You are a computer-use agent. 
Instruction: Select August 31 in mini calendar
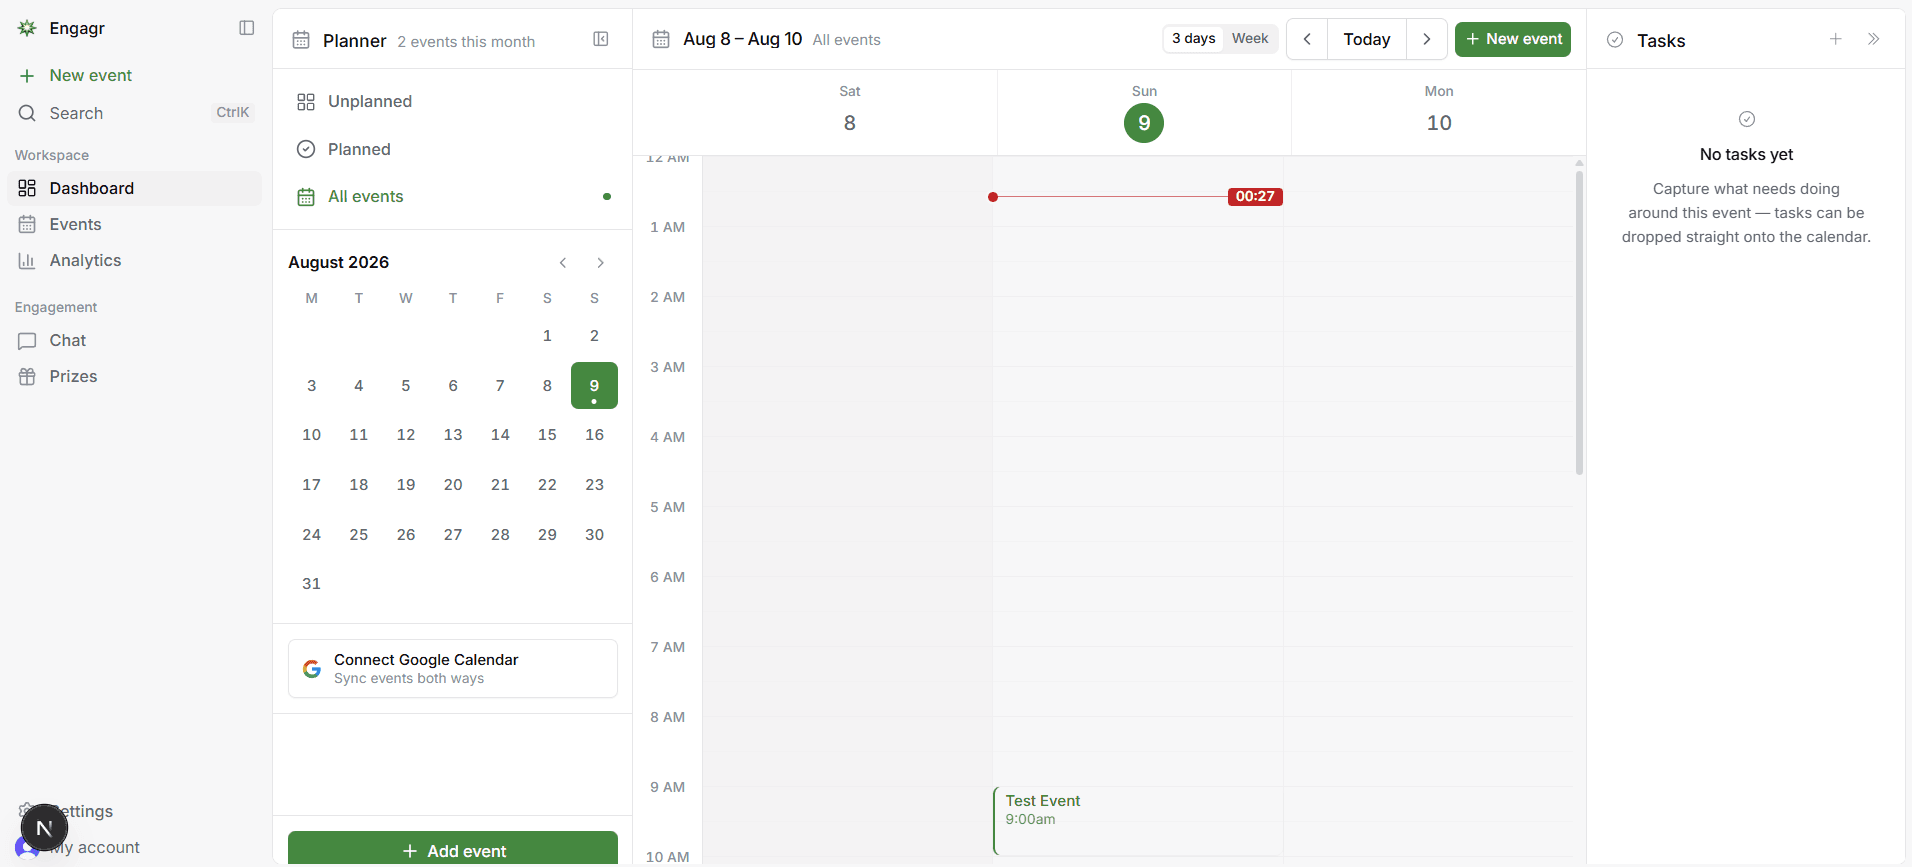(311, 584)
